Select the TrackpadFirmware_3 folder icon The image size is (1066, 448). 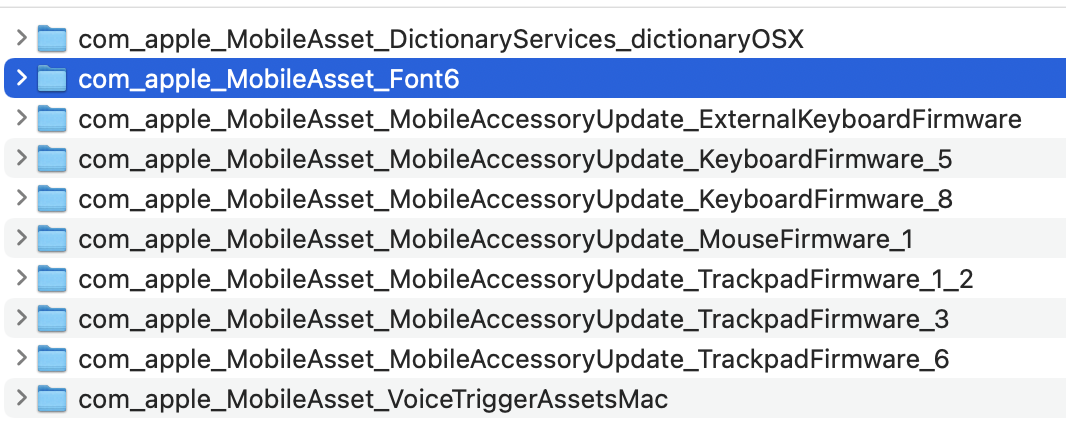(52, 319)
